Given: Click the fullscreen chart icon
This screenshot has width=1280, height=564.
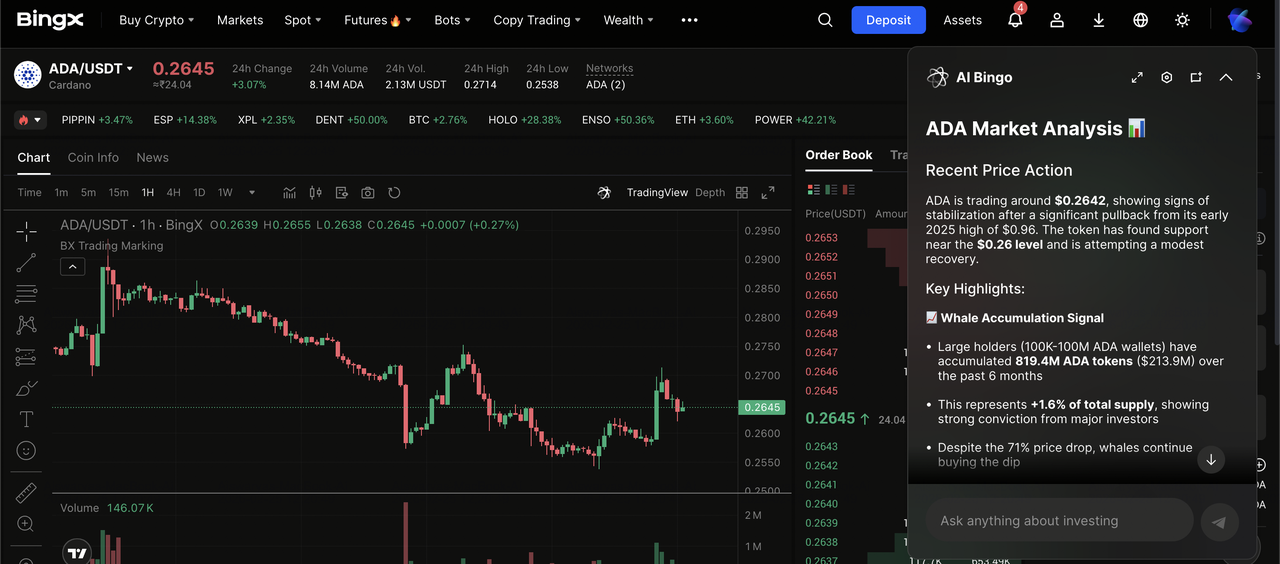Looking at the screenshot, I should pos(768,193).
